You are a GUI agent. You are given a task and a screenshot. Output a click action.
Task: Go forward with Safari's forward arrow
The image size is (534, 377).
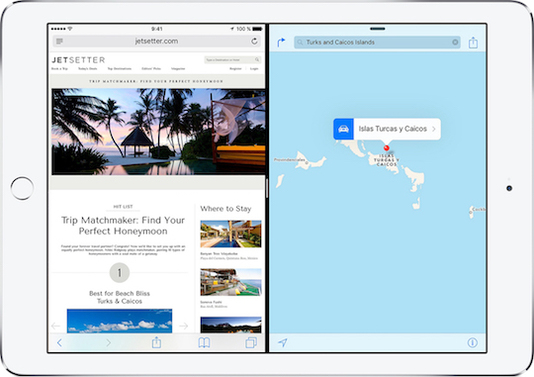(x=108, y=343)
